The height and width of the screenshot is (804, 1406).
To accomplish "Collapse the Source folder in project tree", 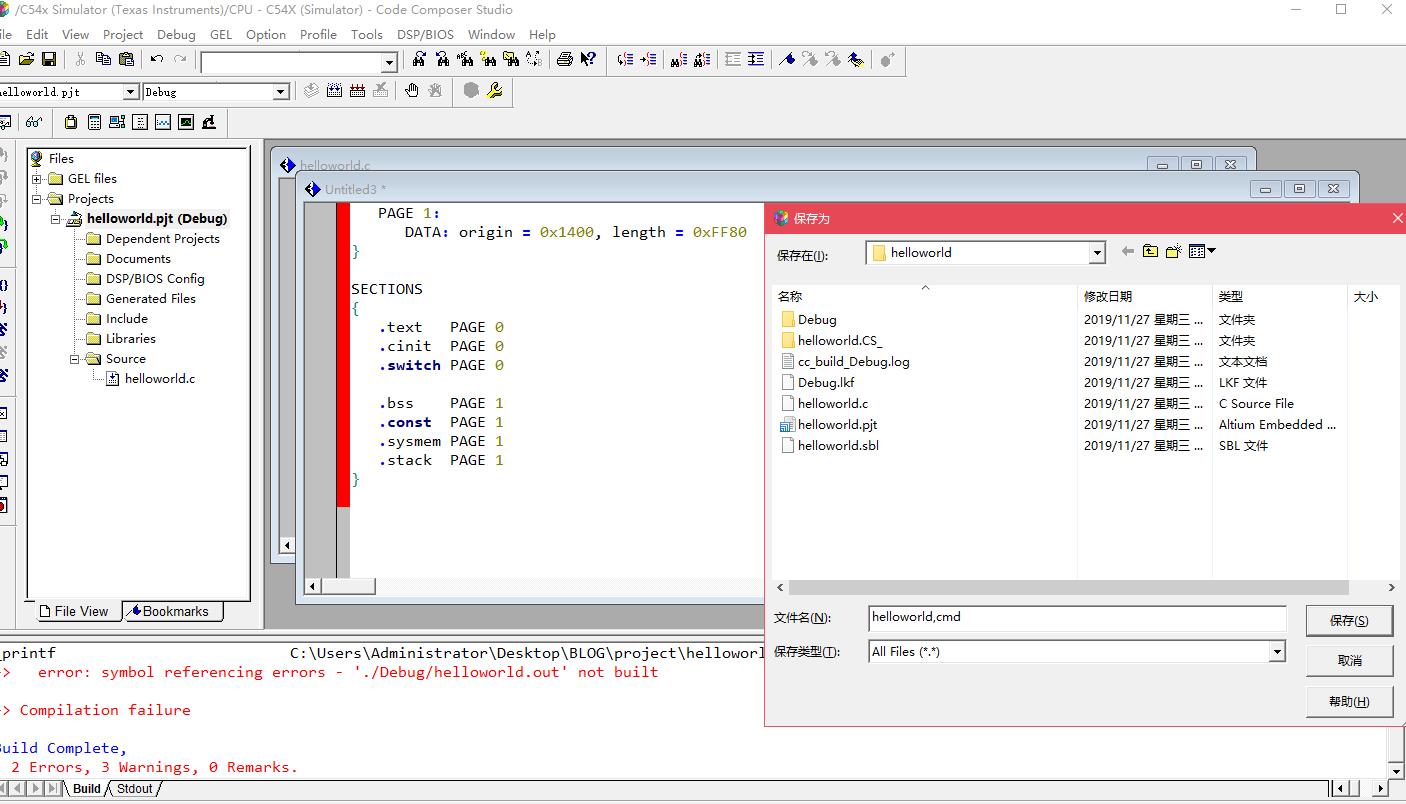I will 75,359.
